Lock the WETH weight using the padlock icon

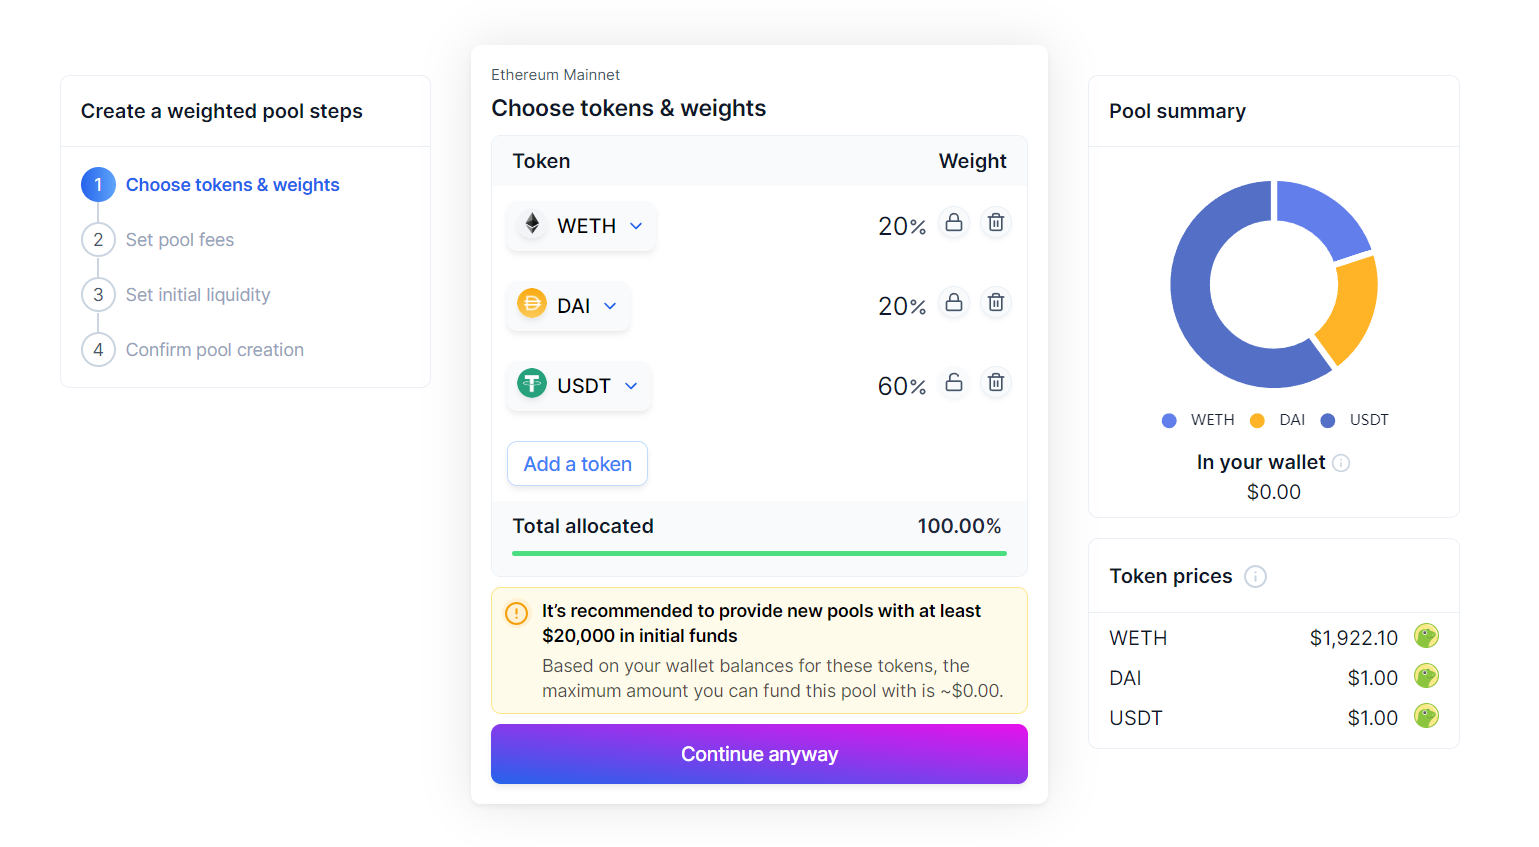pos(954,223)
